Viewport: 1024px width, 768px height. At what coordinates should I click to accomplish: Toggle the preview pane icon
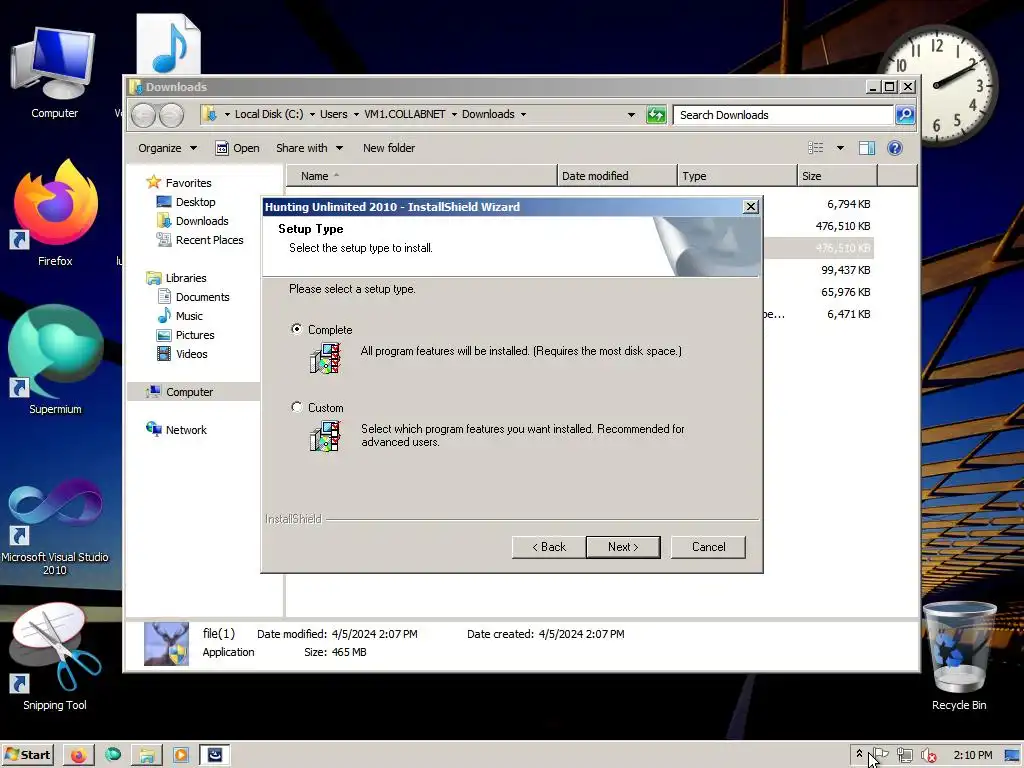(x=867, y=148)
